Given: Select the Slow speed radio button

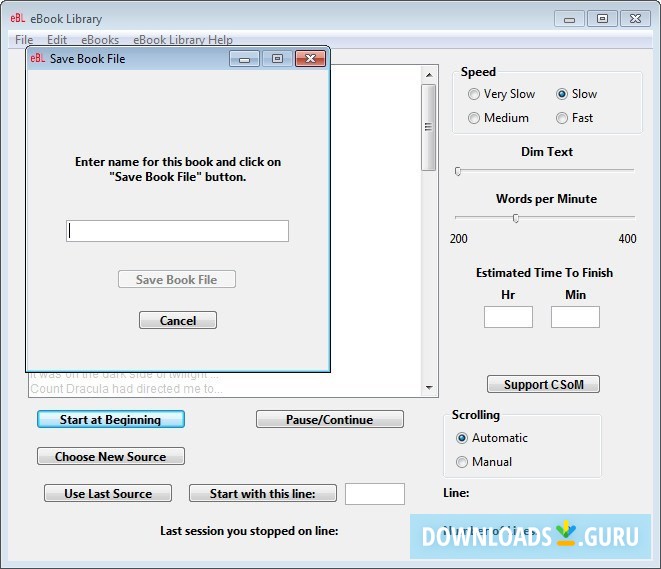Looking at the screenshot, I should coord(562,94).
